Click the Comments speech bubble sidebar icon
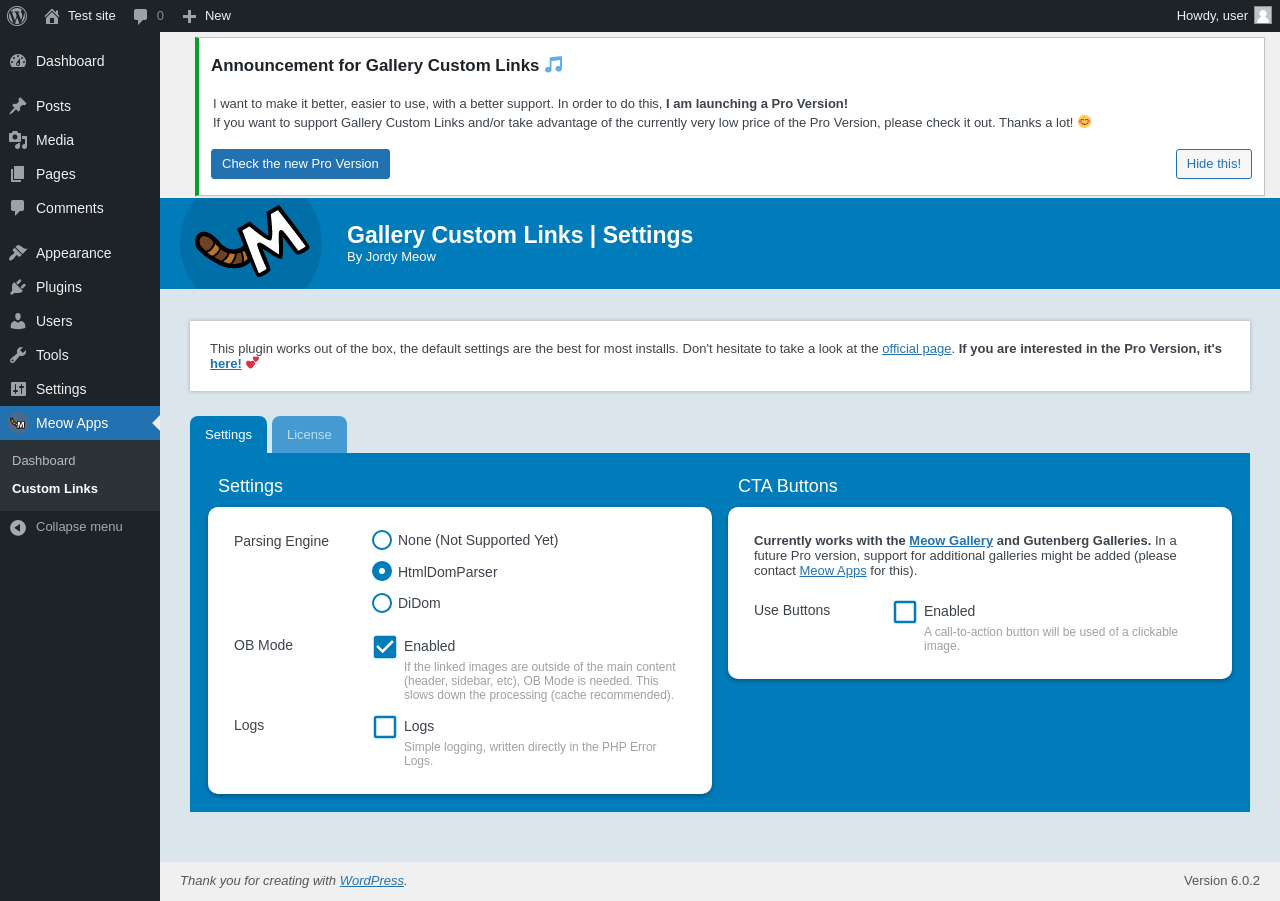Image resolution: width=1280 pixels, height=901 pixels. (18, 208)
